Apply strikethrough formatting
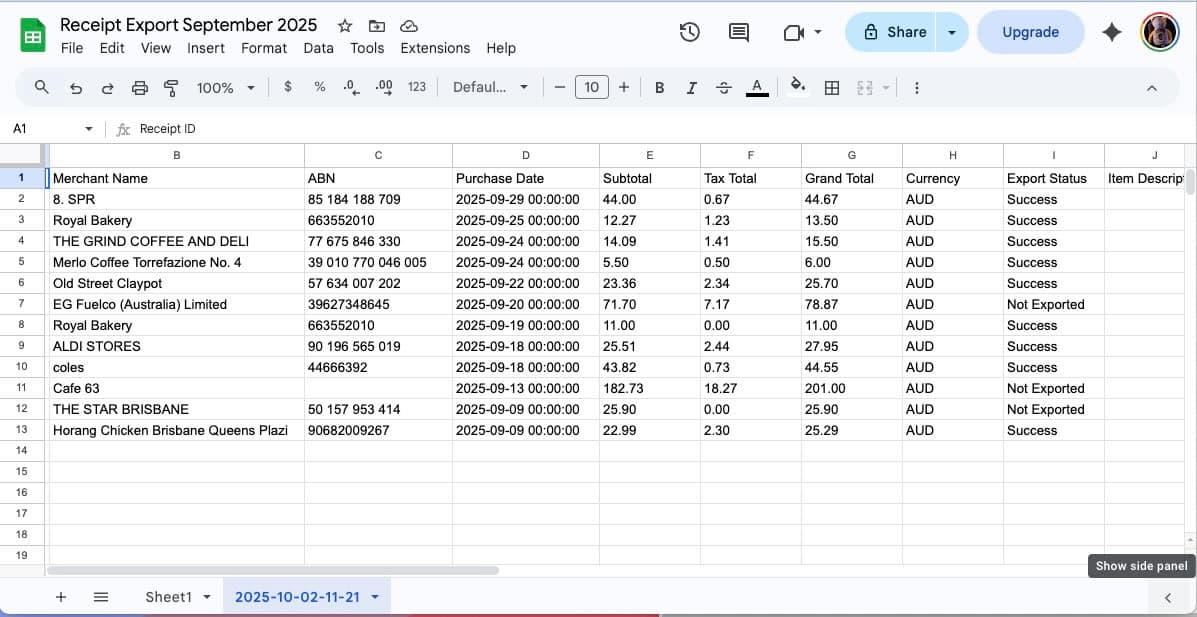The width and height of the screenshot is (1197, 617). (x=723, y=87)
